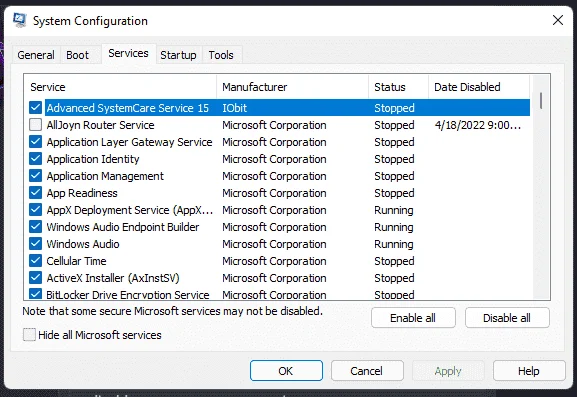Click the System Configuration title bar icon

click(x=20, y=20)
